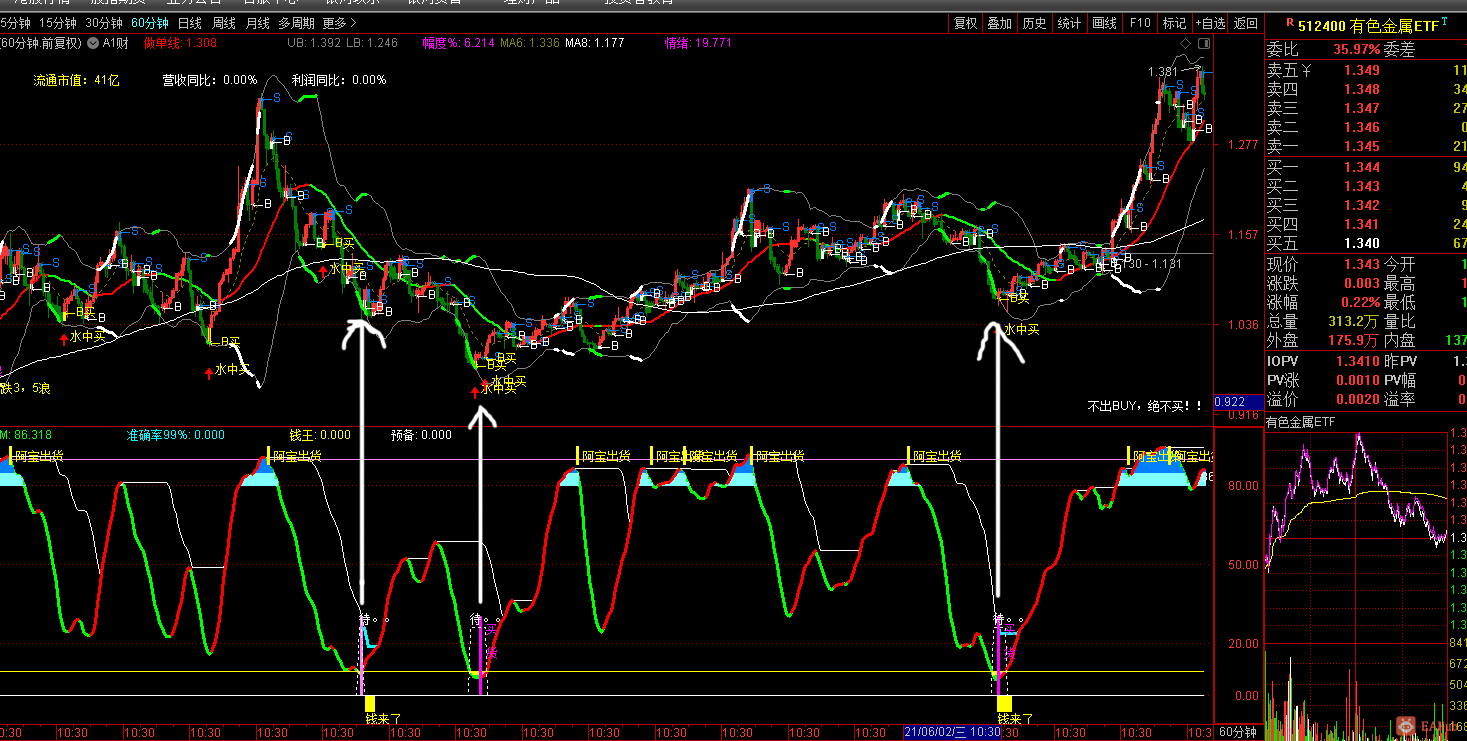The width and height of the screenshot is (1467, 741).
Task: Open the 多周期 multi-period view
Action: pos(296,23)
